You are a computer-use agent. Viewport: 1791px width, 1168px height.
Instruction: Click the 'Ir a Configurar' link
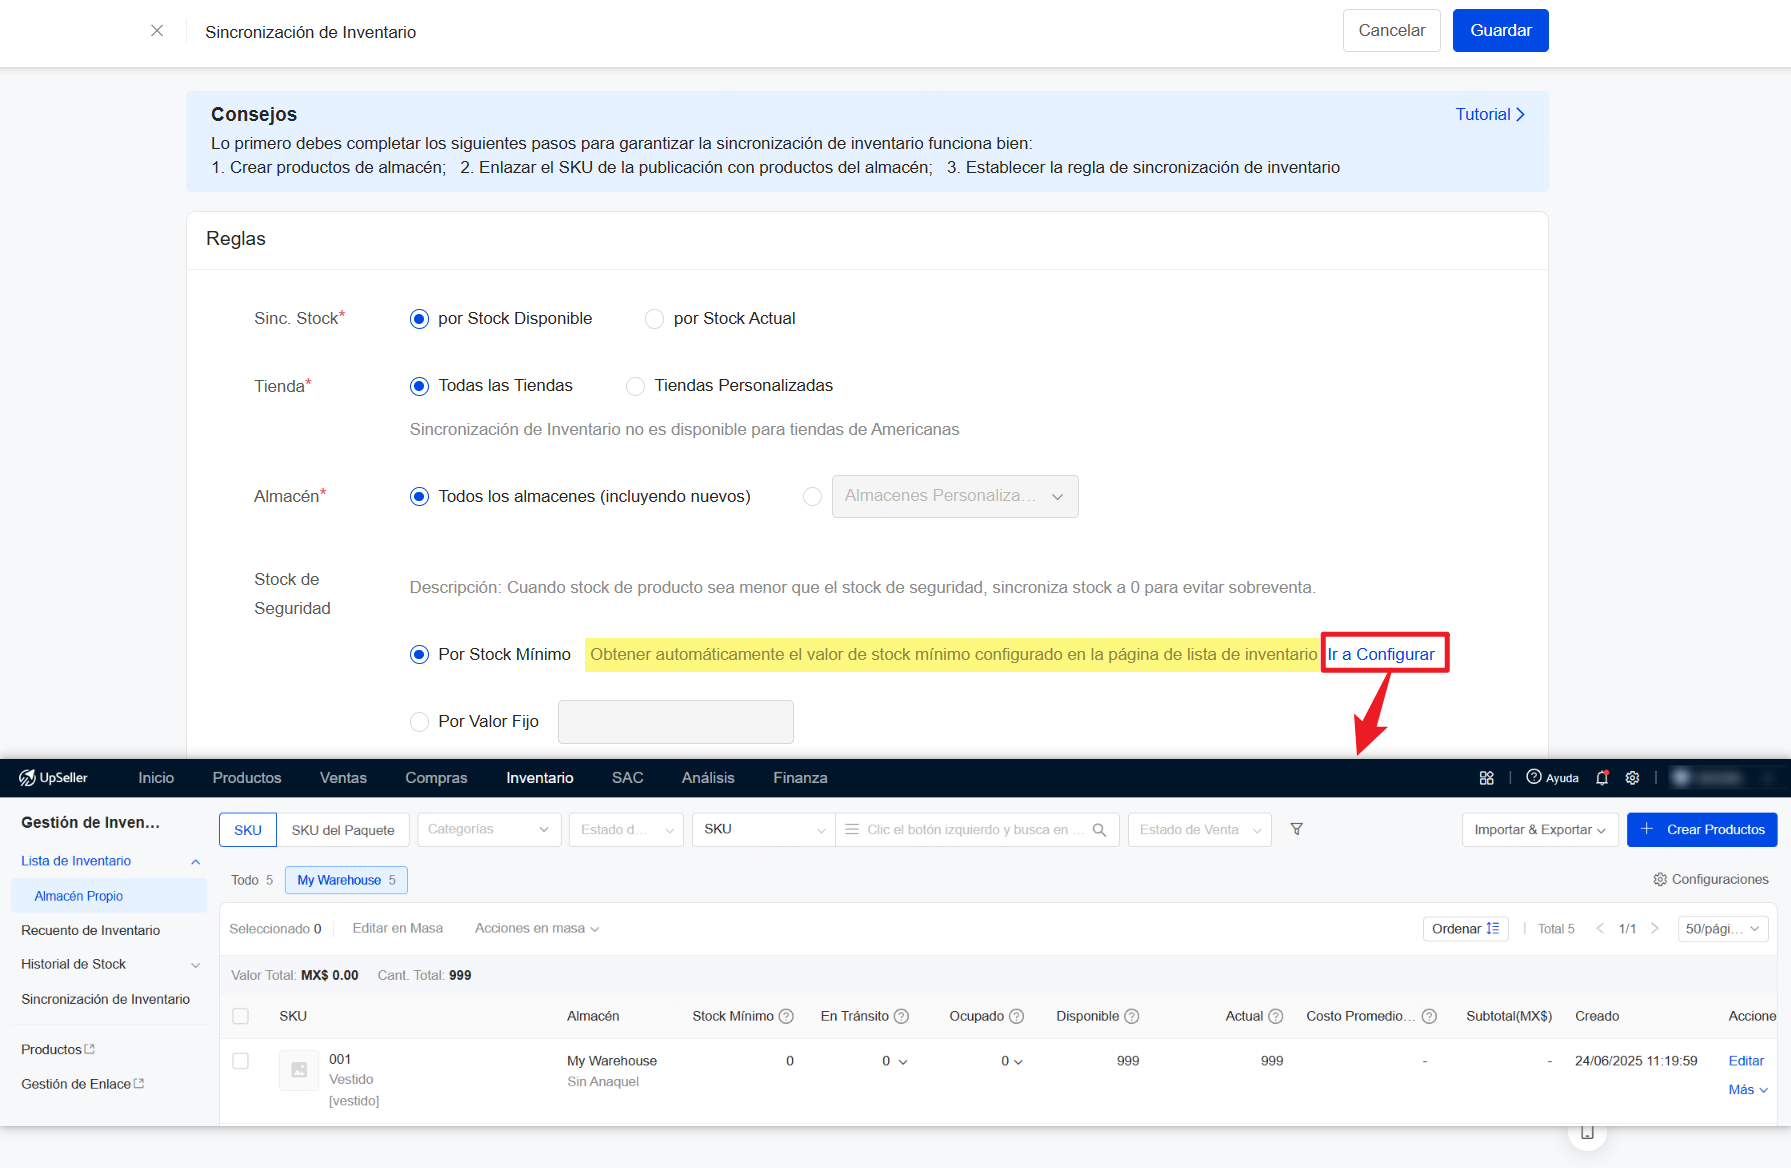(1384, 653)
